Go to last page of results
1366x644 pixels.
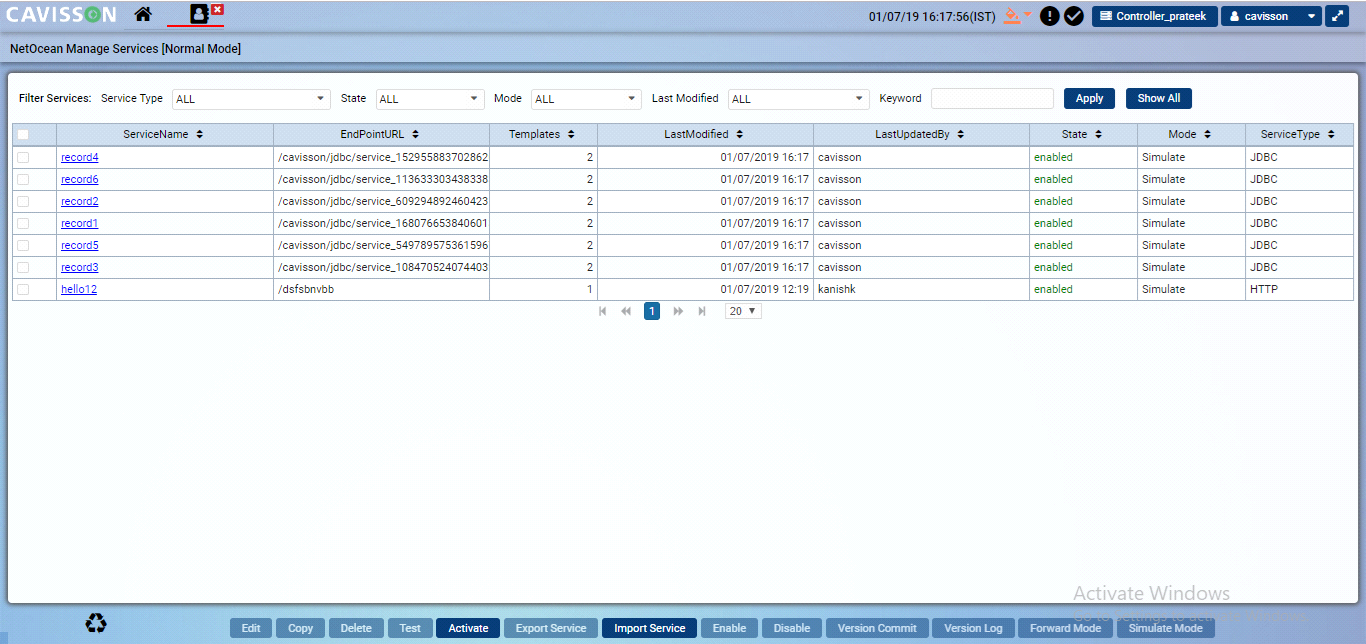702,312
